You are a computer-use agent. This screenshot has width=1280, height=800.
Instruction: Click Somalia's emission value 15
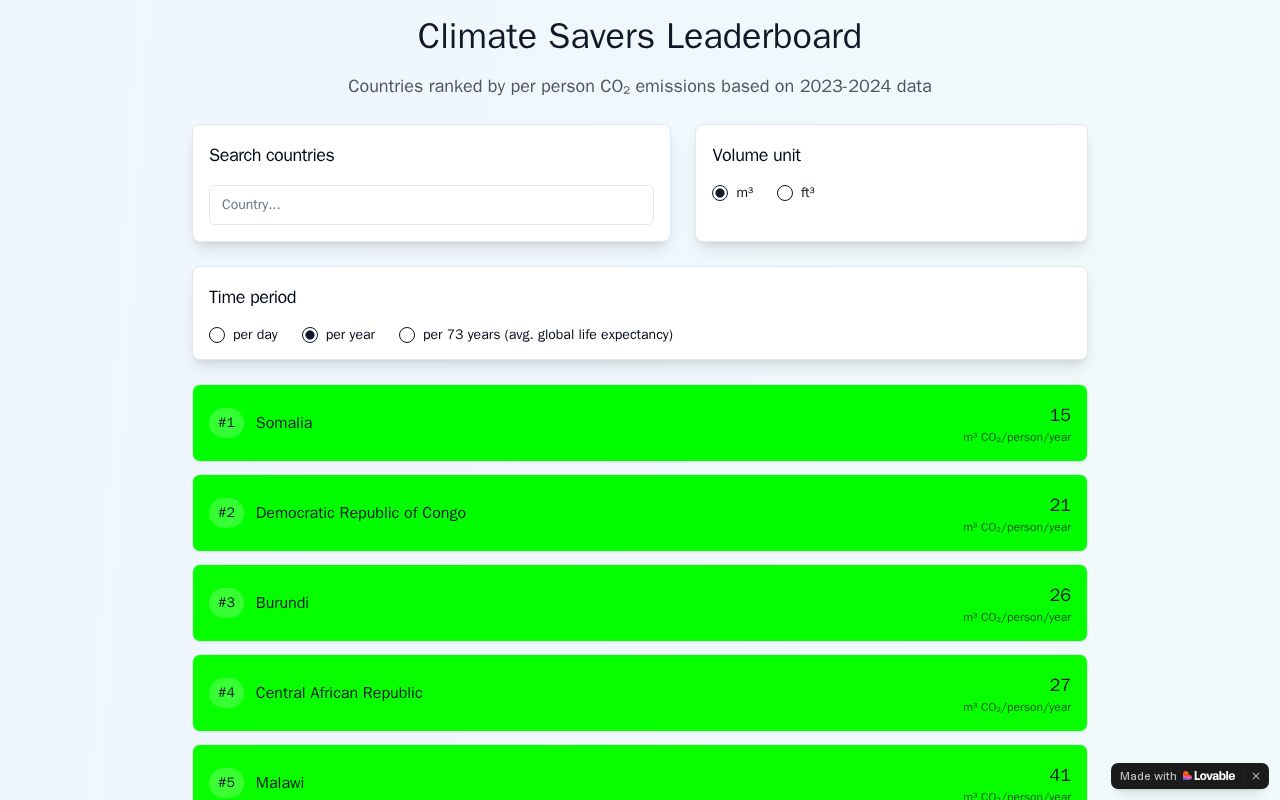pyautogui.click(x=1060, y=415)
